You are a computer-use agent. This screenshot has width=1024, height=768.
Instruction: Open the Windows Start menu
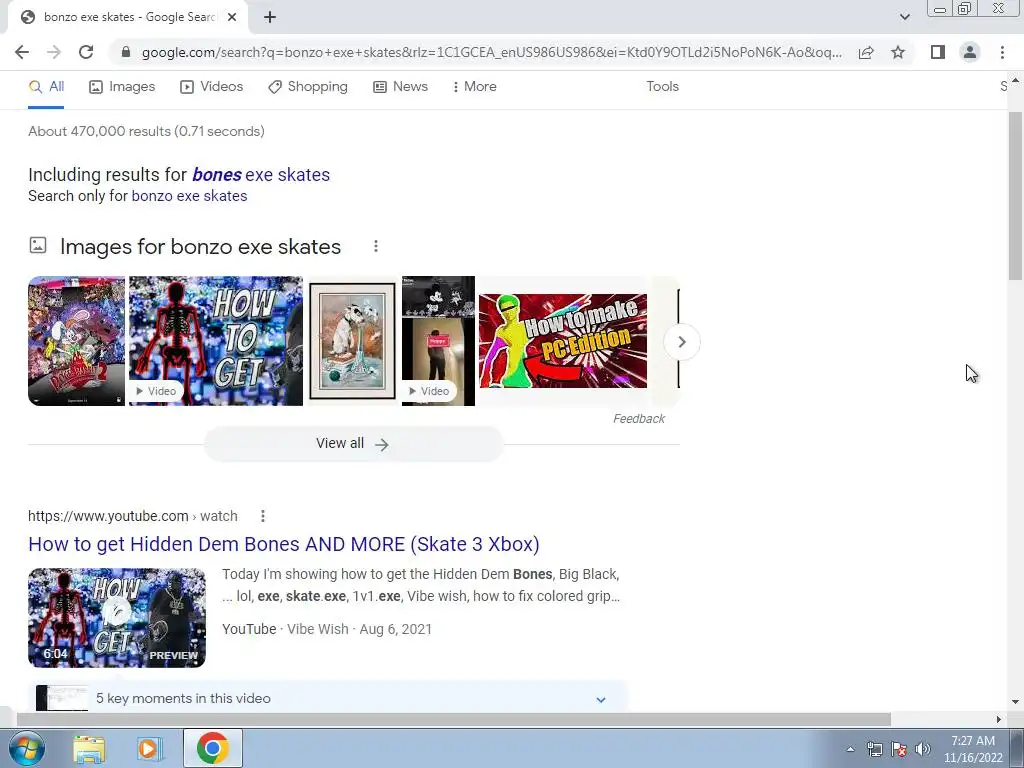pyautogui.click(x=26, y=748)
